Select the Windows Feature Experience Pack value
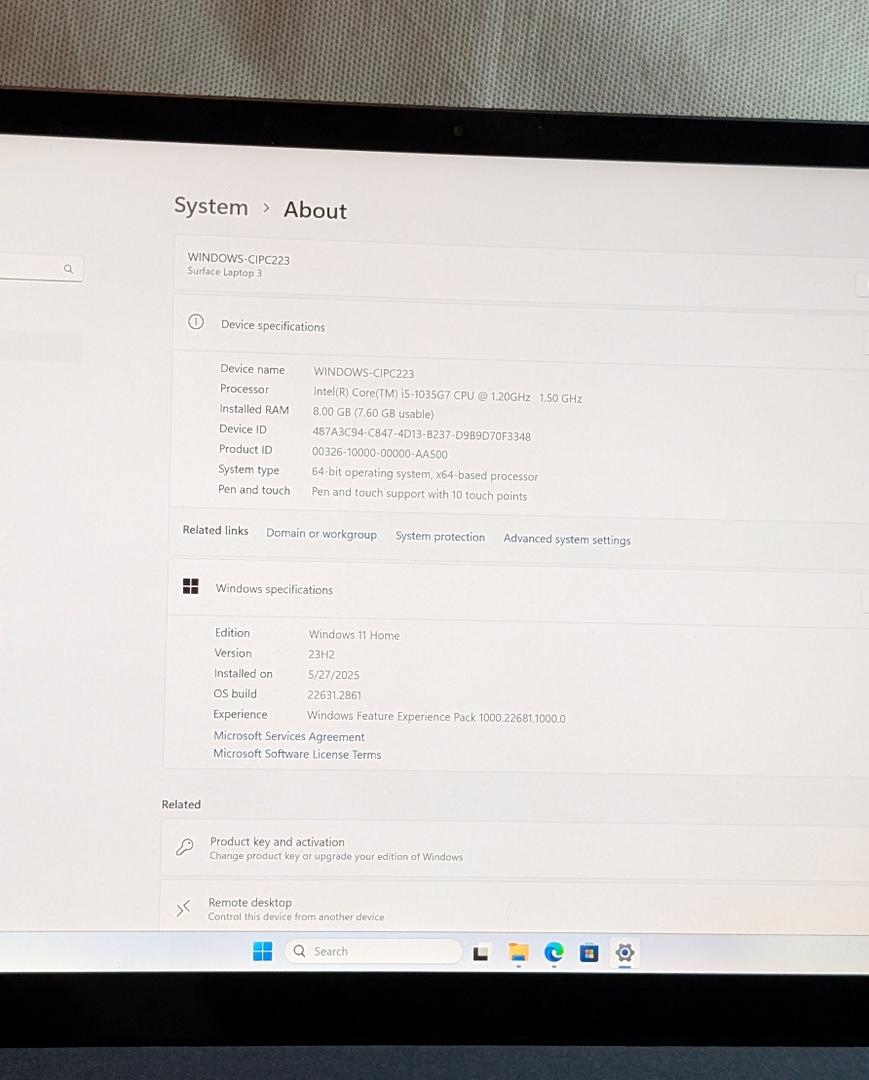 coord(436,717)
